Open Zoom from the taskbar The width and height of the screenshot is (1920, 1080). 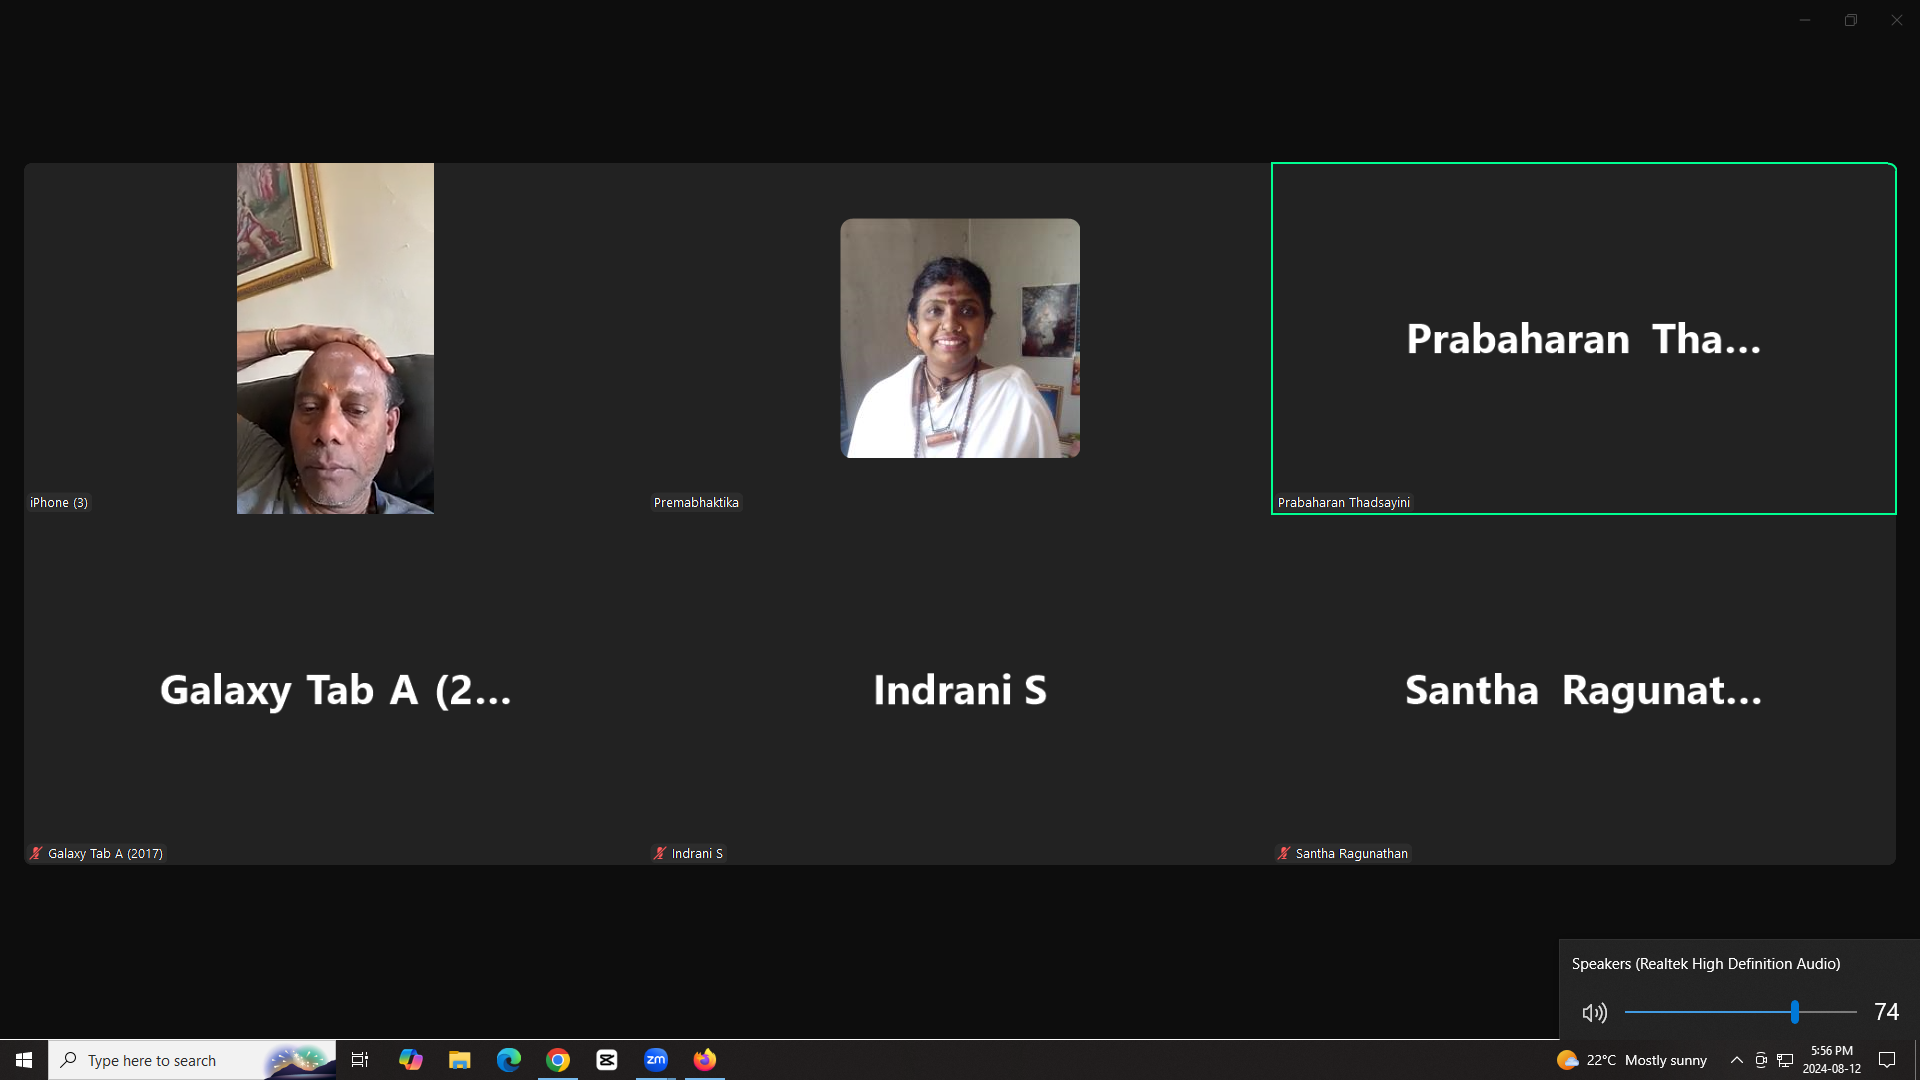coord(656,1060)
